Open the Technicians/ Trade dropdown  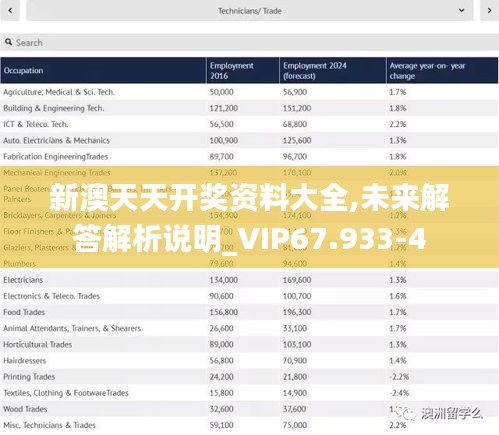250,11
